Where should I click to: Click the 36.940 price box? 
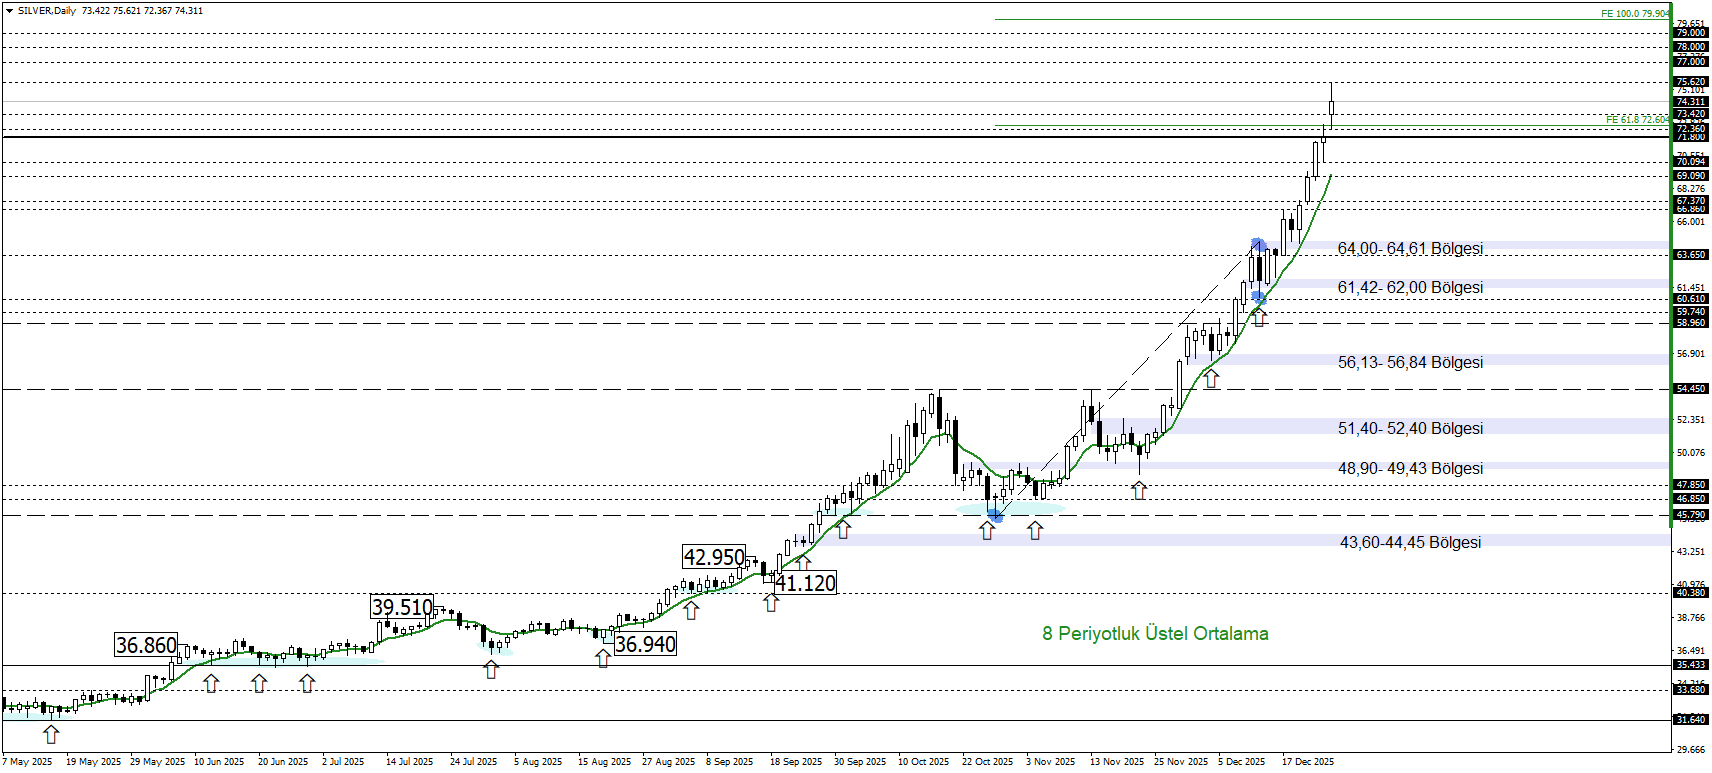(x=645, y=644)
